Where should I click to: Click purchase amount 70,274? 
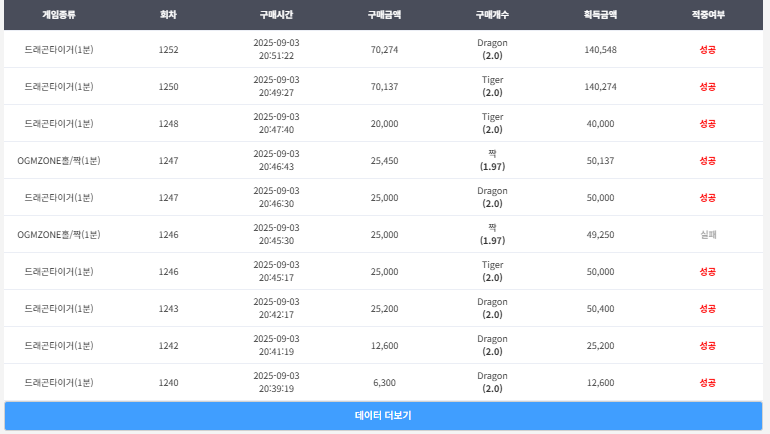(x=385, y=50)
